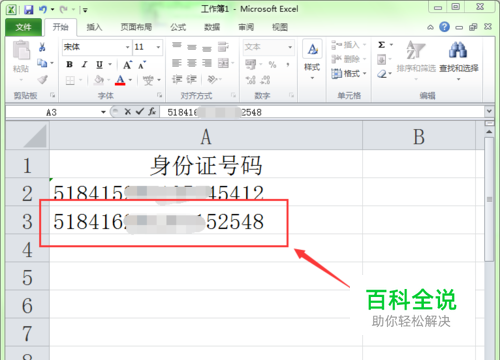Click the Name Box showing A3
Screen dimensions: 500x360
(53, 112)
